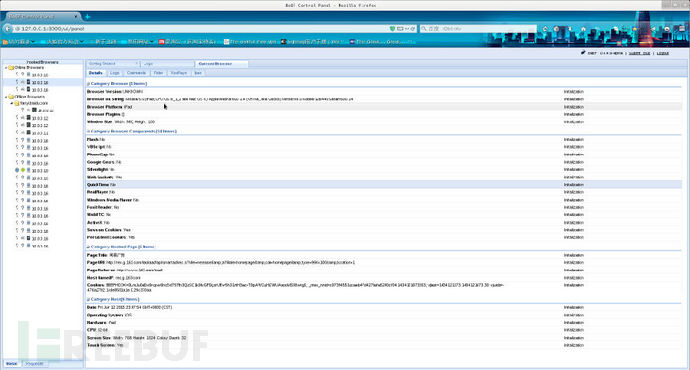Collapse the Offline Browsers tree node
The width and height of the screenshot is (690, 370).
pyautogui.click(x=6, y=97)
